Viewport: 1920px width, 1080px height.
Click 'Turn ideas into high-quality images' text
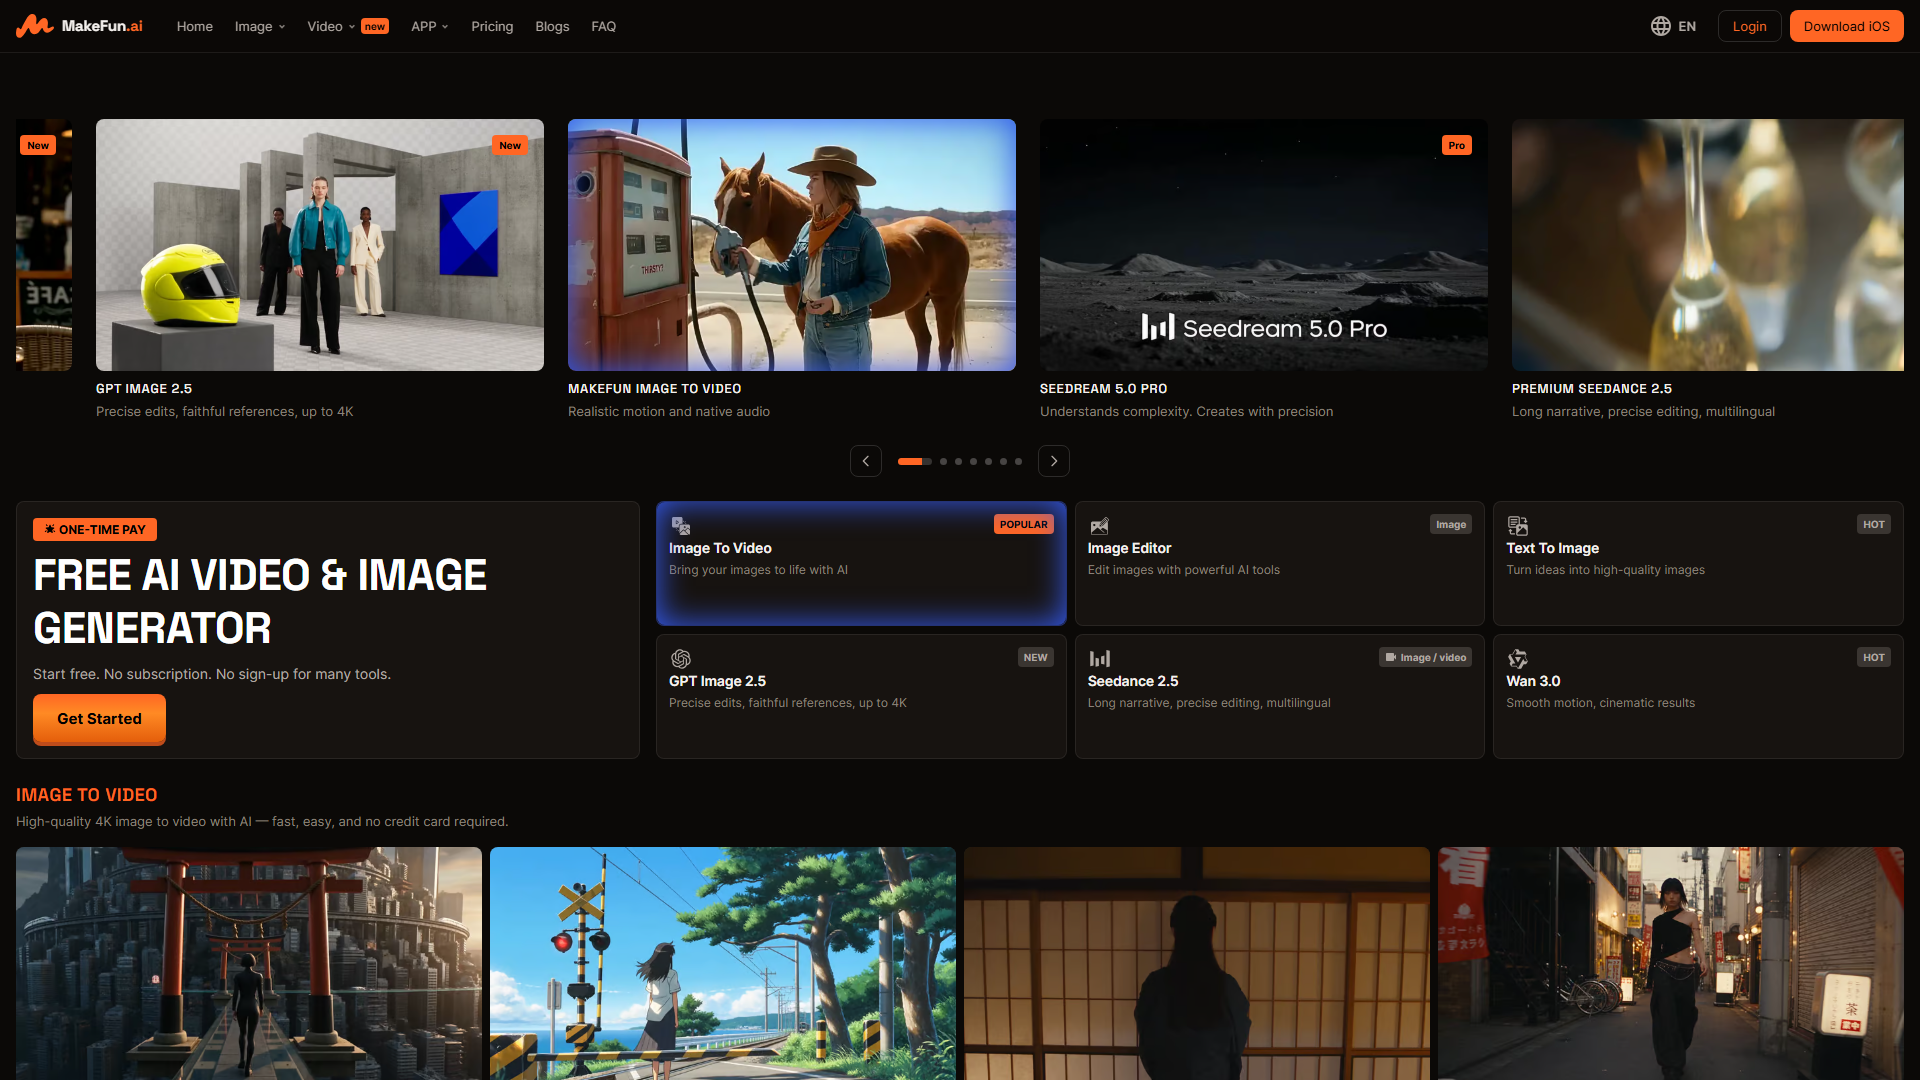pos(1606,570)
